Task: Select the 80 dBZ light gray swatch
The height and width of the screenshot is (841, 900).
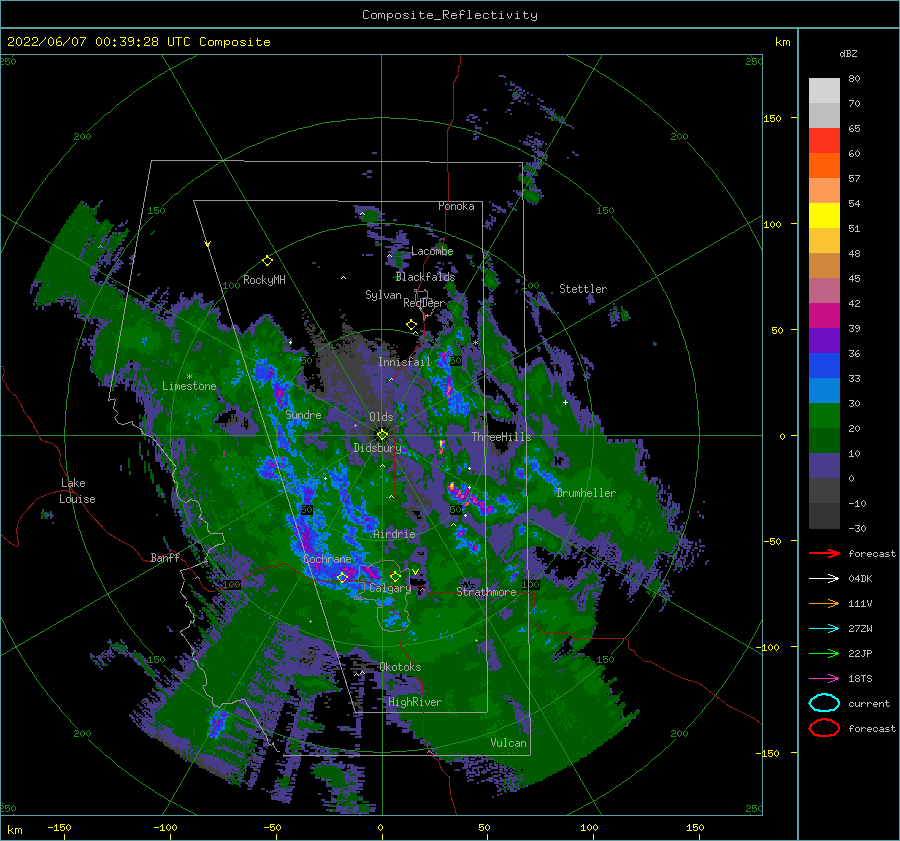Action: pos(824,90)
